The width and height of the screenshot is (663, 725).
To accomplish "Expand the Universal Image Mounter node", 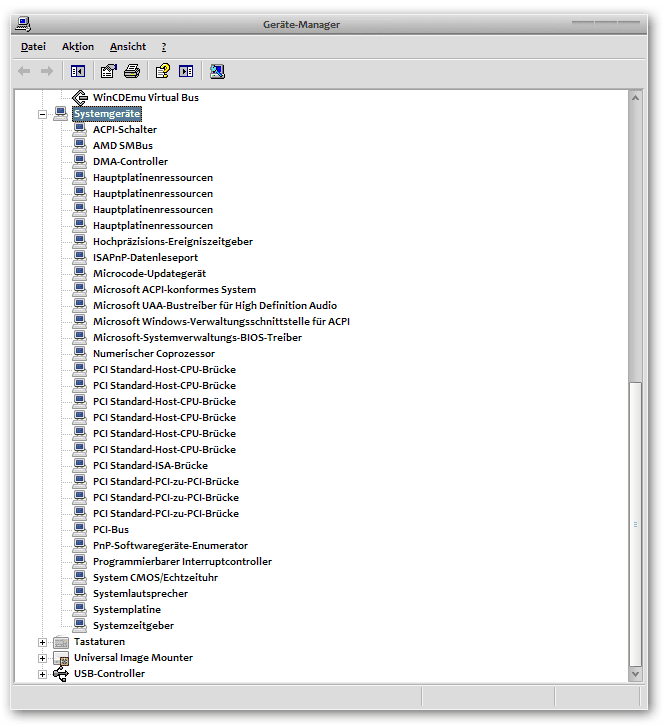I will point(42,658).
